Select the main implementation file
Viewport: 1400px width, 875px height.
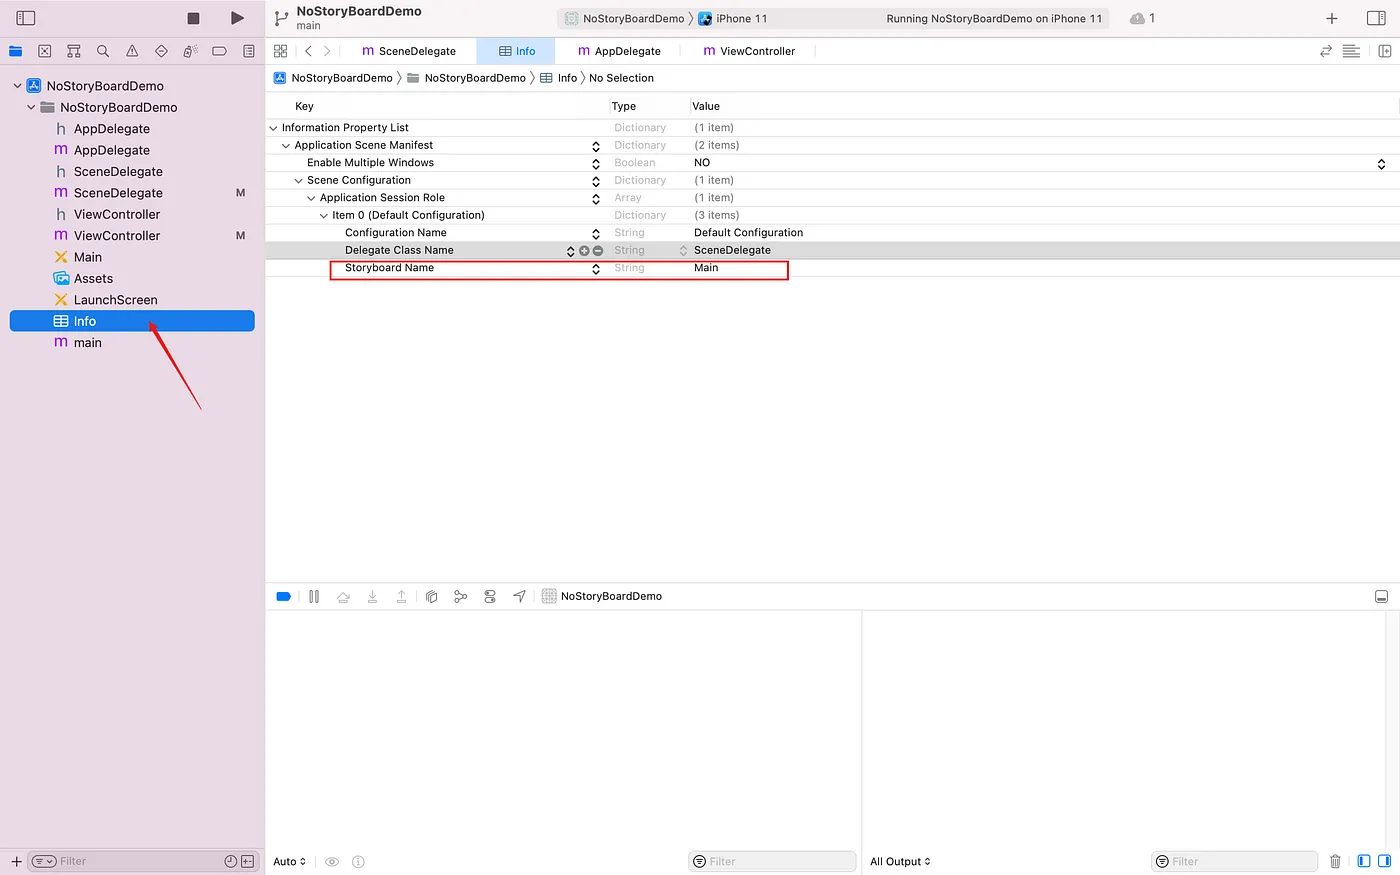pos(87,343)
